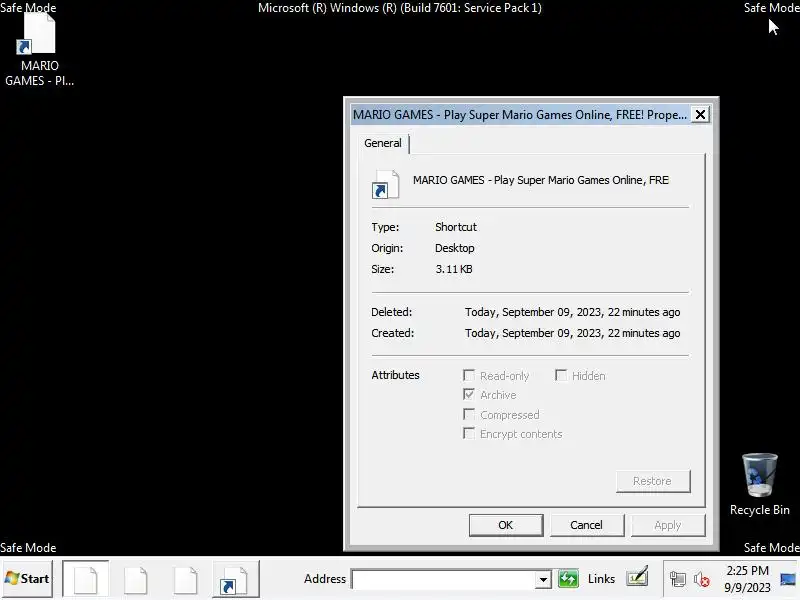Expand the Address bar dropdown arrow
The width and height of the screenshot is (800, 600).
pos(543,580)
